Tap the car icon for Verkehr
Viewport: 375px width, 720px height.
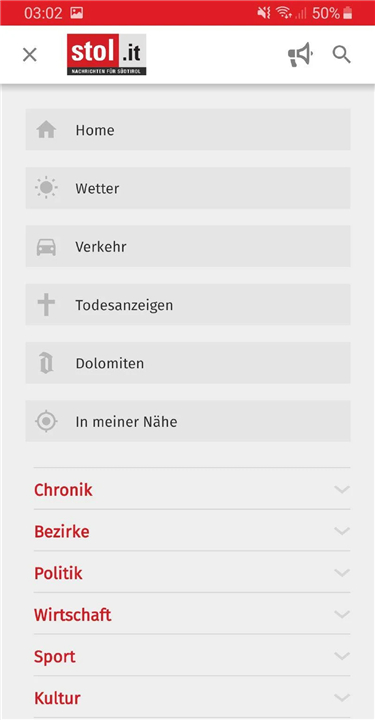tap(46, 247)
